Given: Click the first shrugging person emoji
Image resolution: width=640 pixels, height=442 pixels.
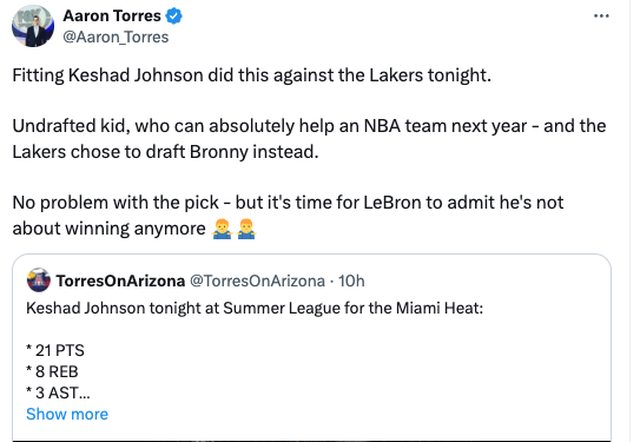Looking at the screenshot, I should click(x=220, y=228).
